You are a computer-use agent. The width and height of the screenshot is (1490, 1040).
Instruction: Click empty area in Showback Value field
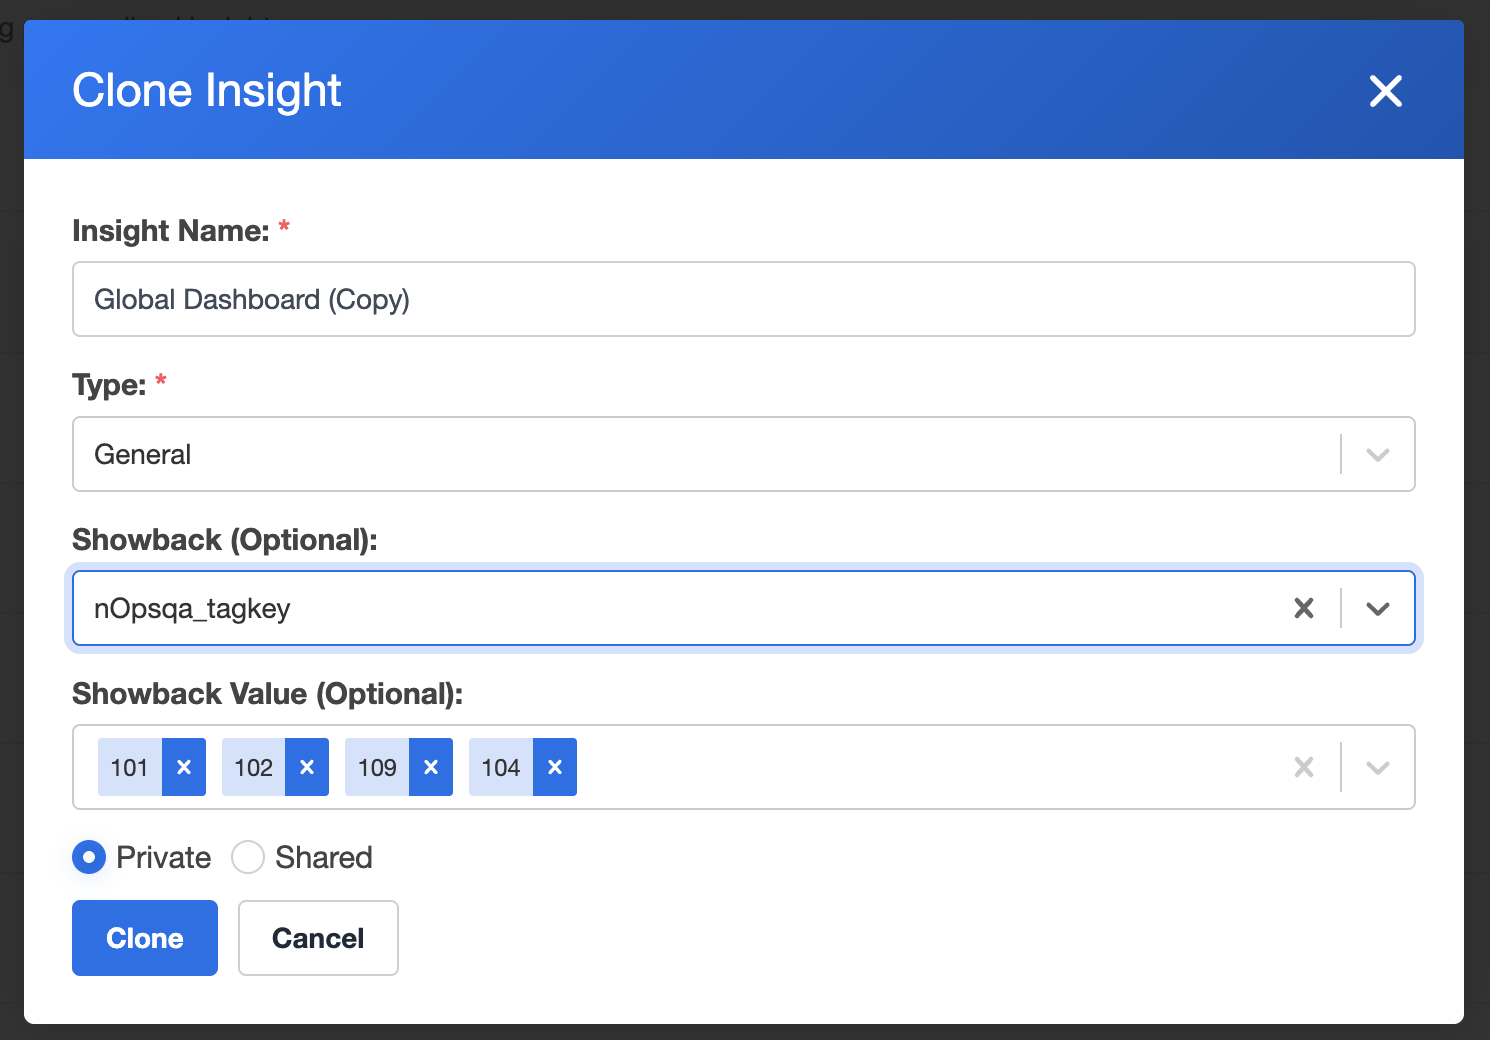click(x=930, y=767)
